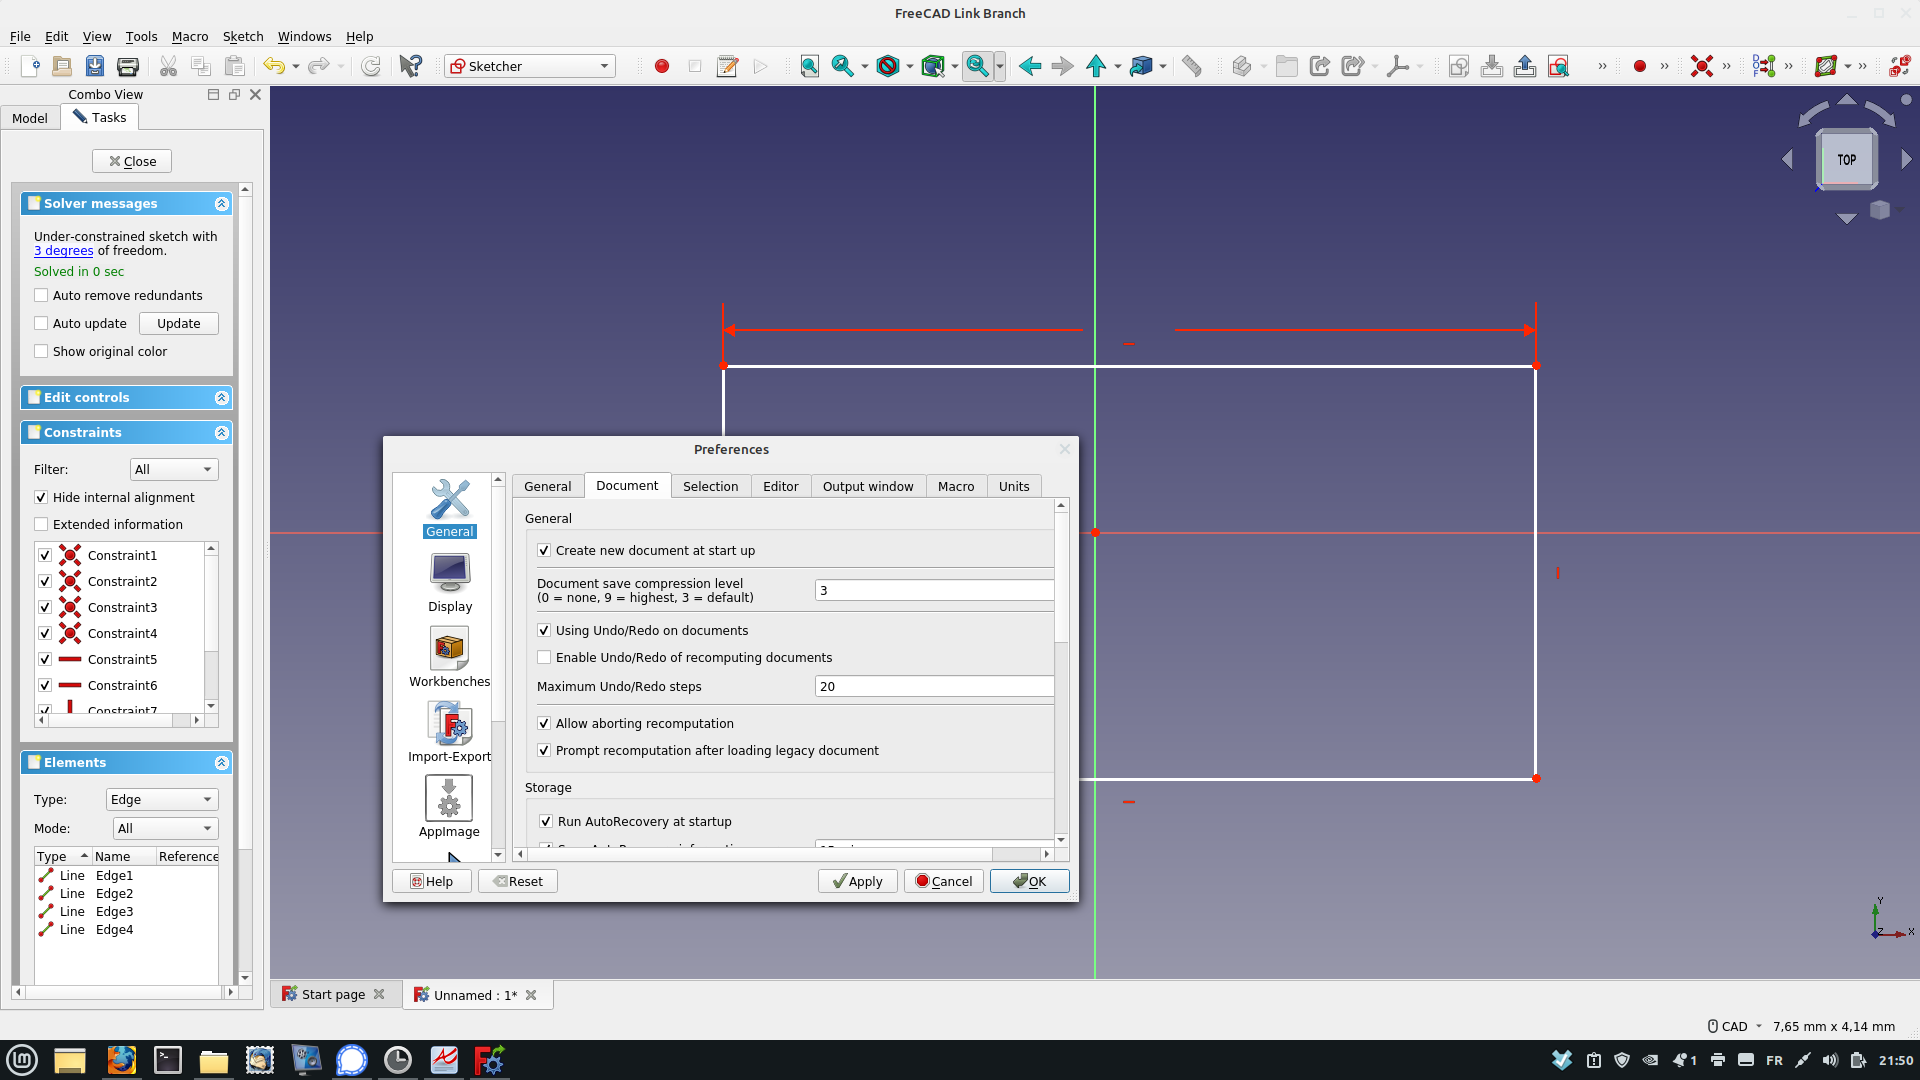Launch FreeCAD from the taskbar
This screenshot has width=1920, height=1080.
[489, 1060]
